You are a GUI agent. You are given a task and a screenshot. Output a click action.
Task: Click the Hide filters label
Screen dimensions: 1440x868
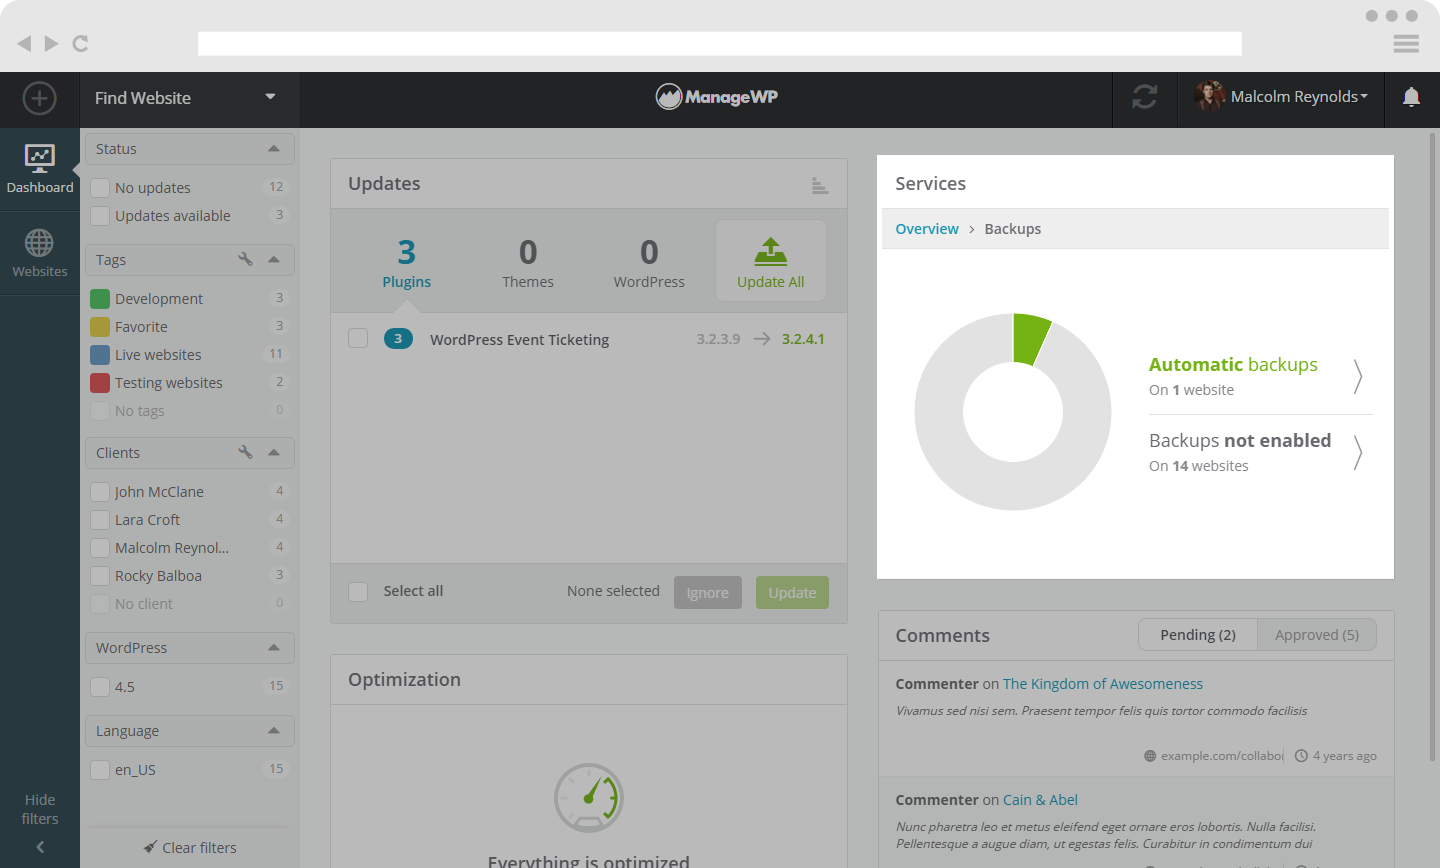[40, 809]
